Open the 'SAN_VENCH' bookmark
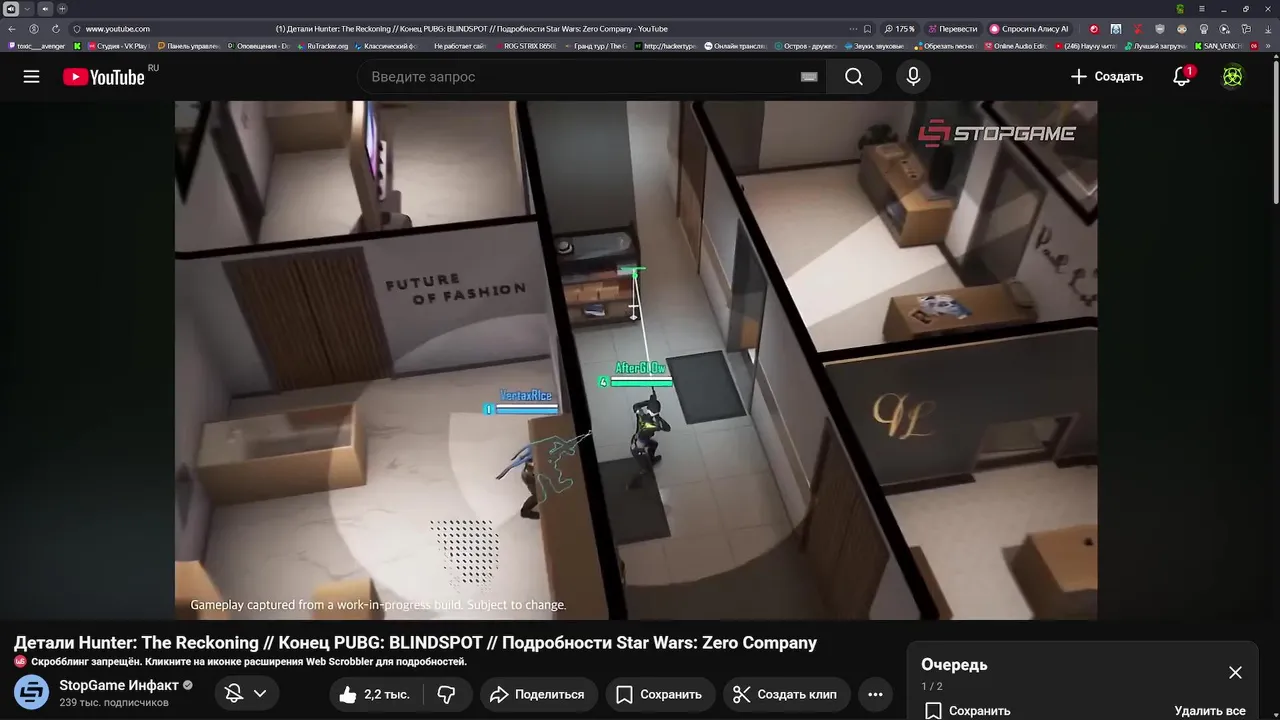The image size is (1280, 720). 1217,46
